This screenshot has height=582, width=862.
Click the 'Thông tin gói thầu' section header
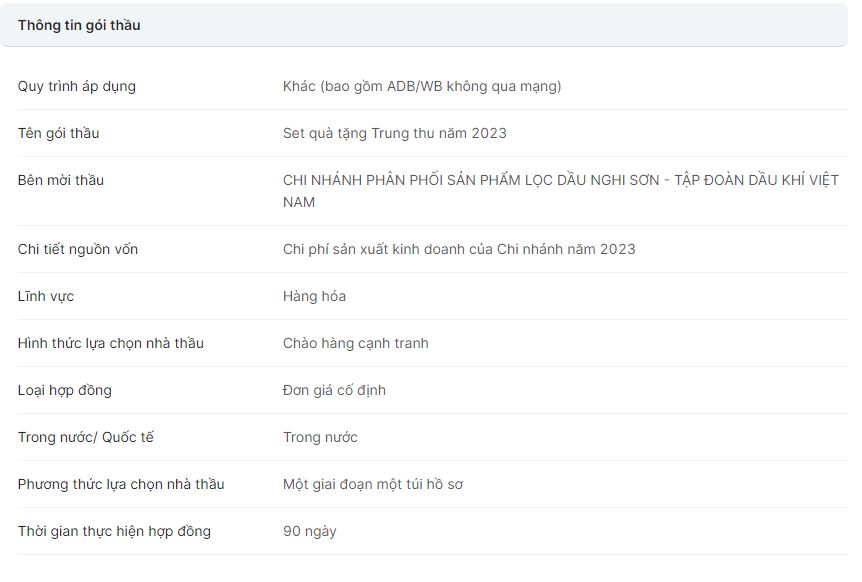coord(79,25)
